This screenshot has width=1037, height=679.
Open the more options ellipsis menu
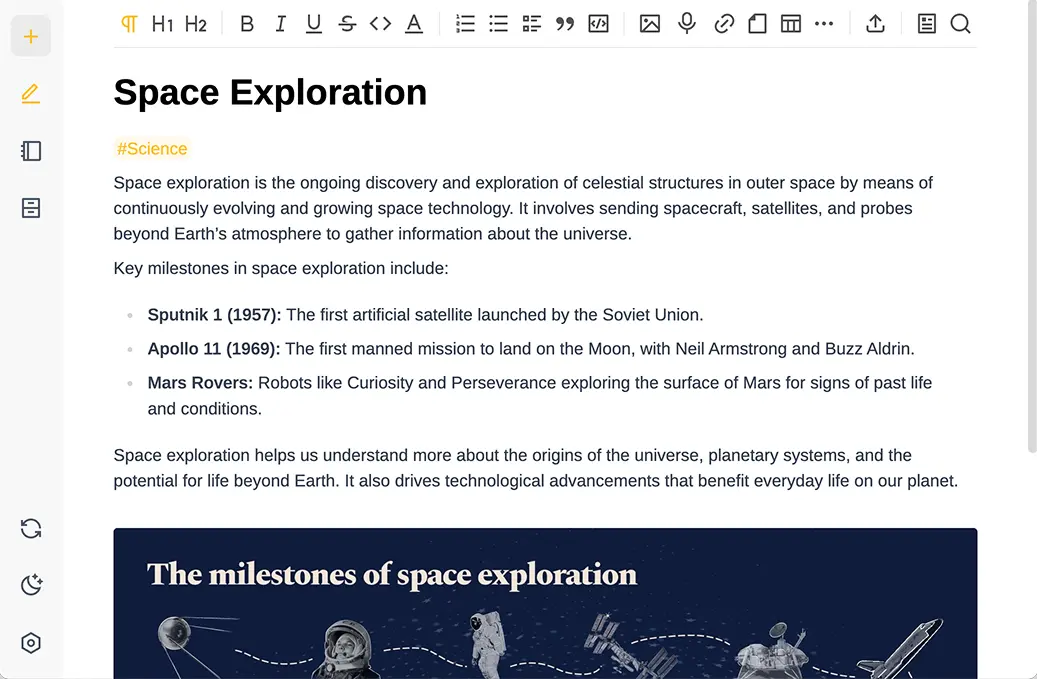coord(824,24)
